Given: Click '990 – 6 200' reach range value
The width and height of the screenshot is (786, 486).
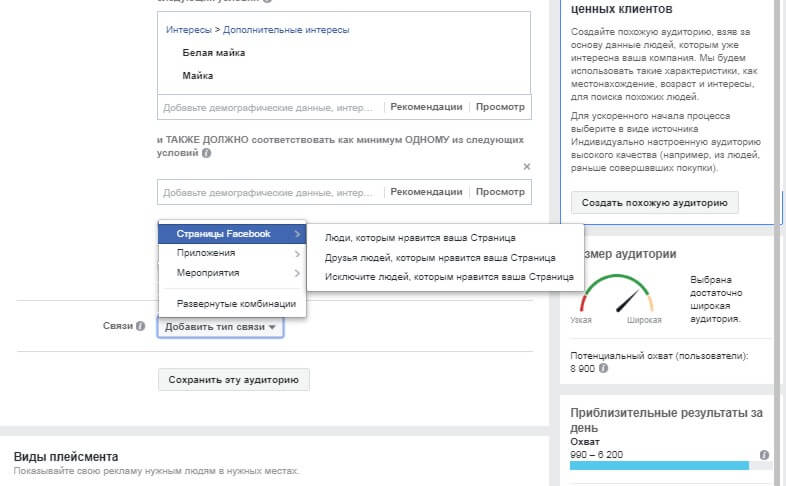Looking at the screenshot, I should (x=597, y=455).
